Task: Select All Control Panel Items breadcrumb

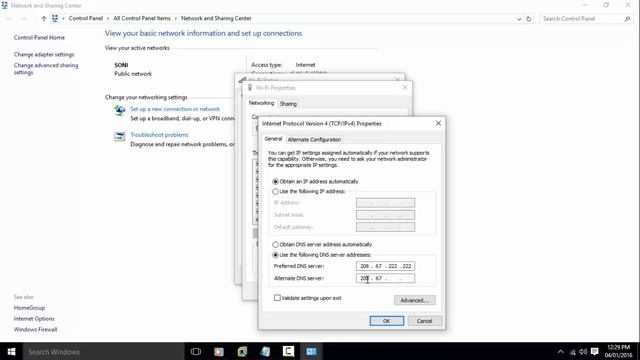Action: [142, 18]
